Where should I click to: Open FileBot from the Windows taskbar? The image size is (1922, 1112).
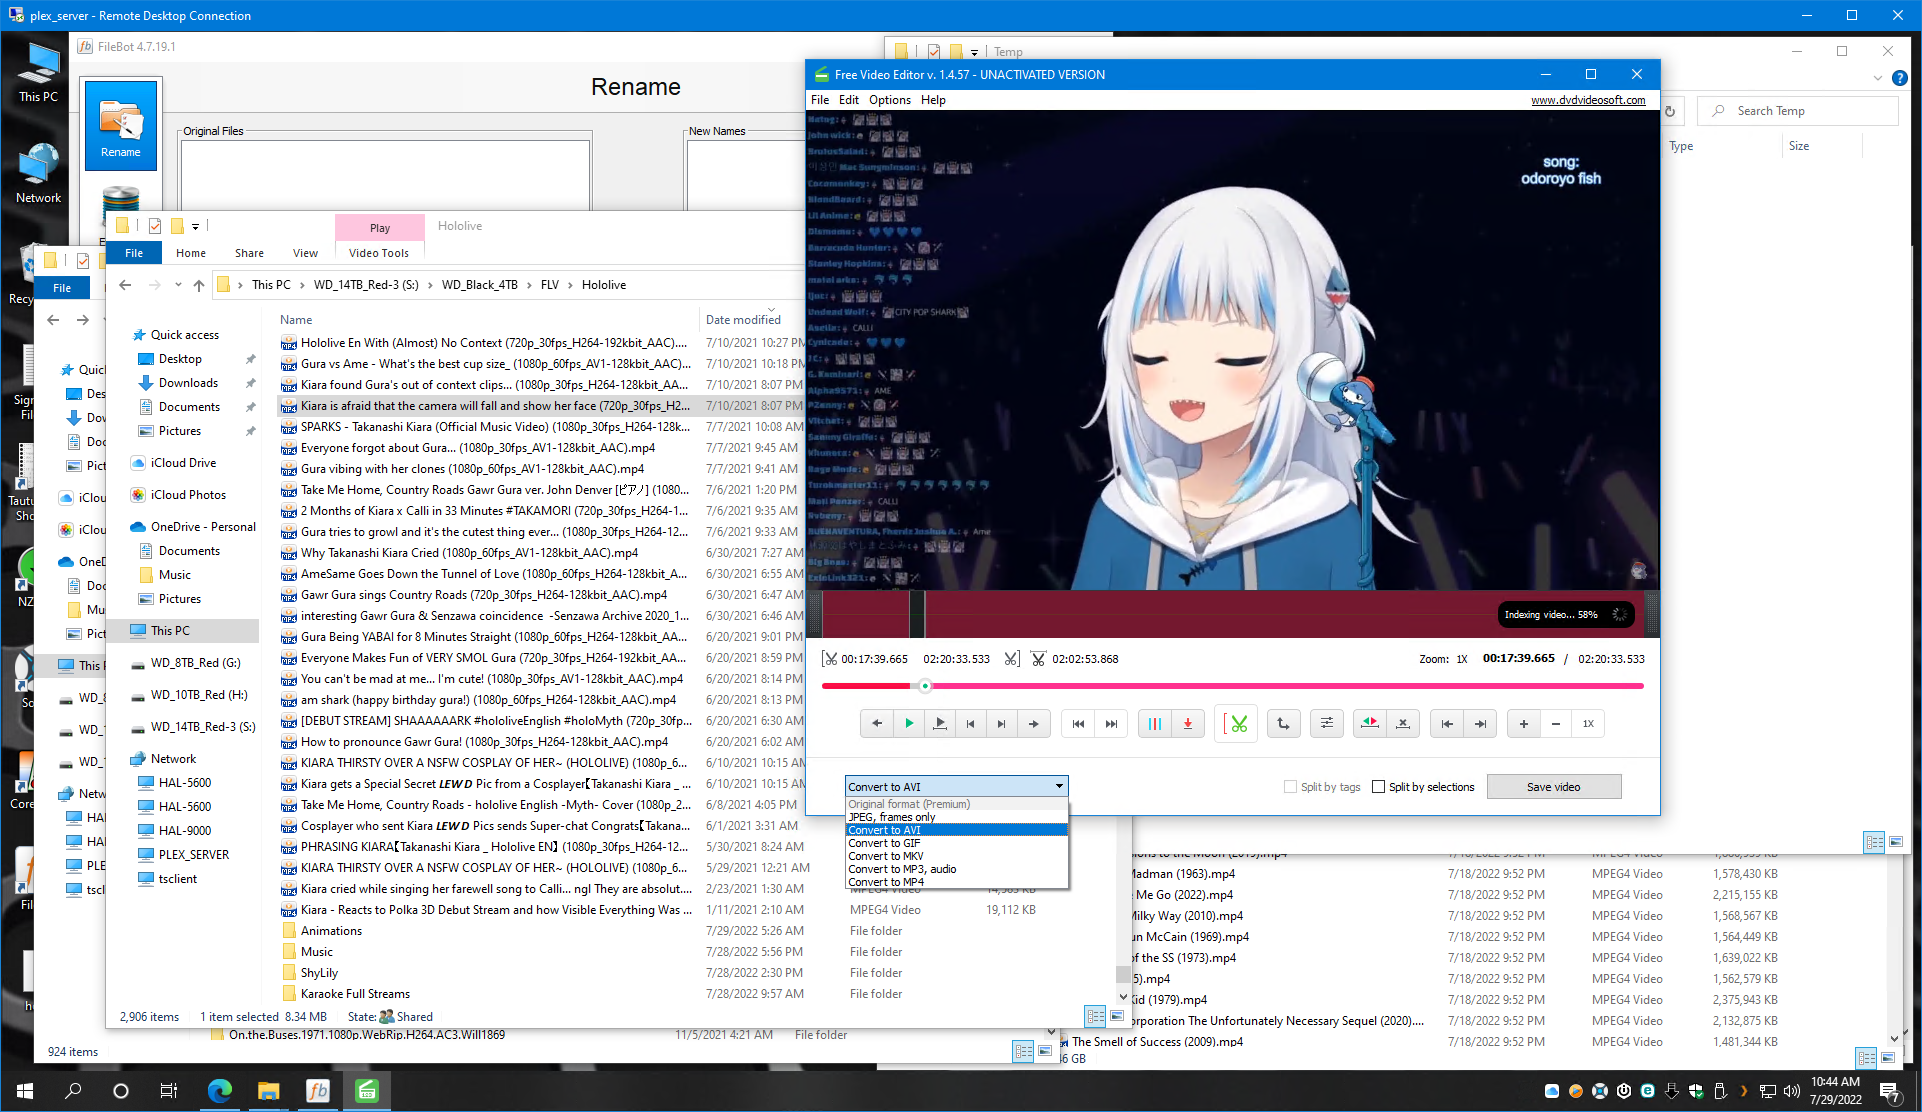318,1091
